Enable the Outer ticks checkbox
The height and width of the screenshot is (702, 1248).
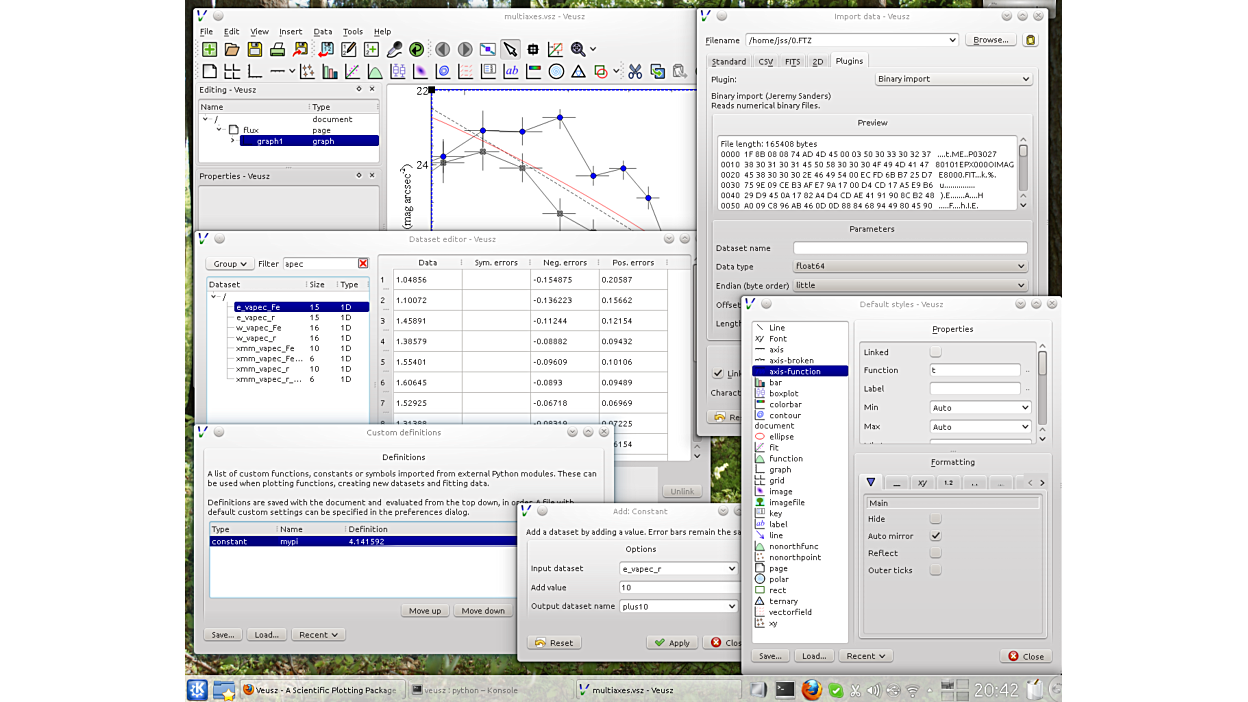point(935,570)
